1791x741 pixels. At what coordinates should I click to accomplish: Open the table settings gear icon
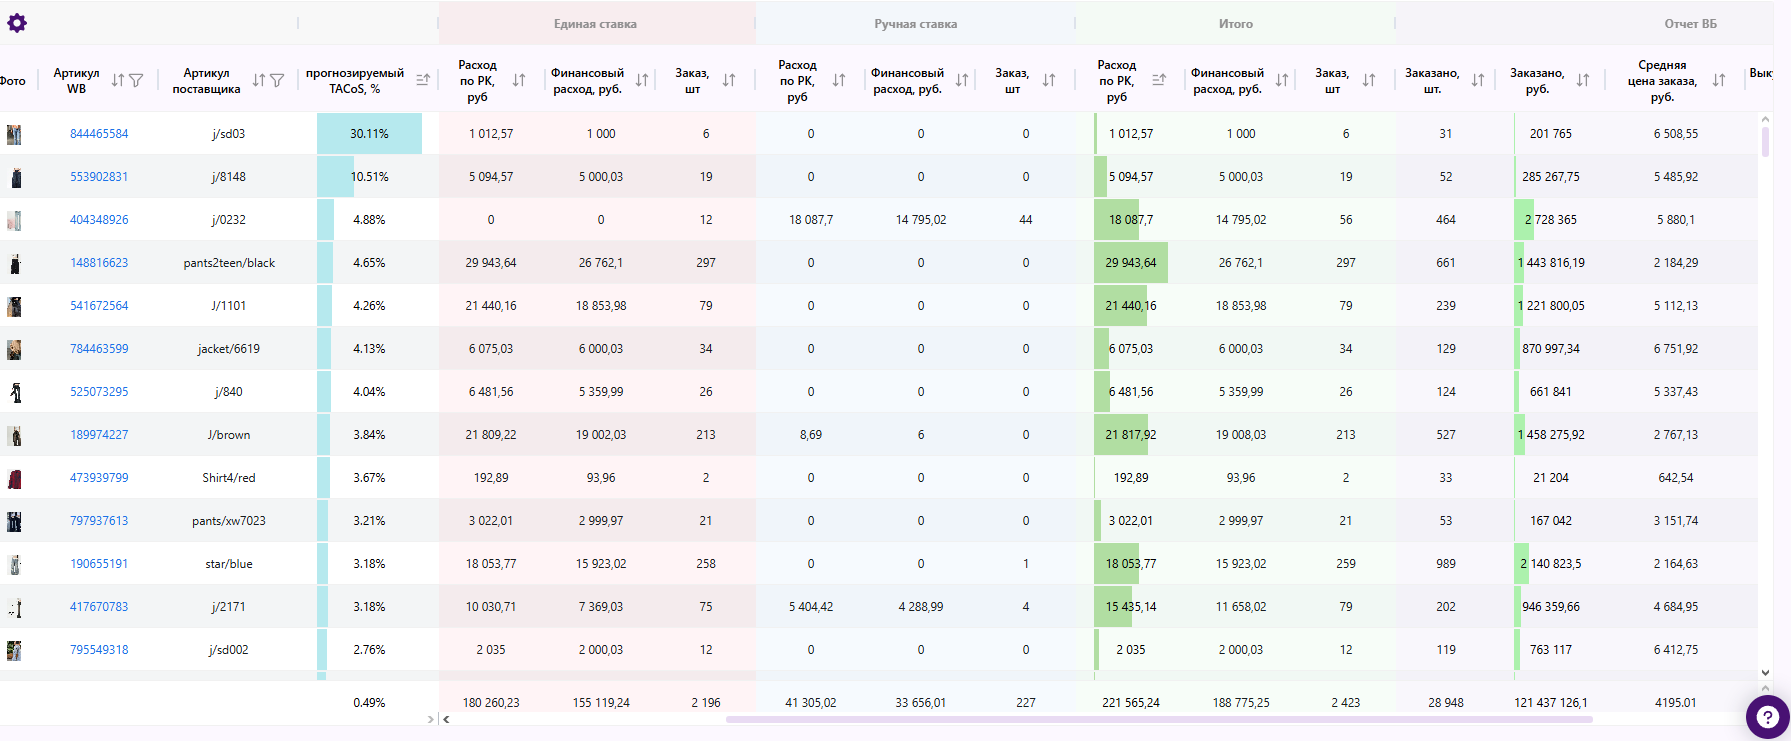17,23
